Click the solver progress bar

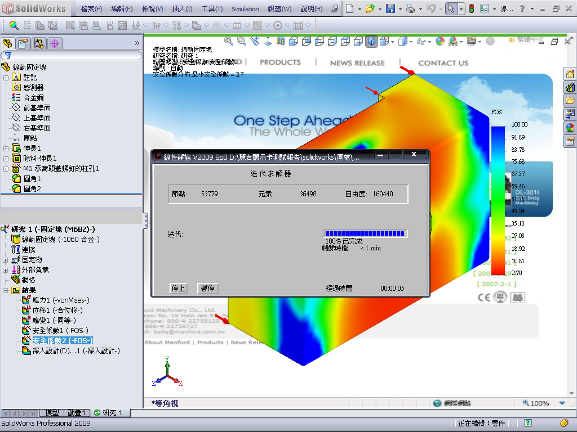365,234
